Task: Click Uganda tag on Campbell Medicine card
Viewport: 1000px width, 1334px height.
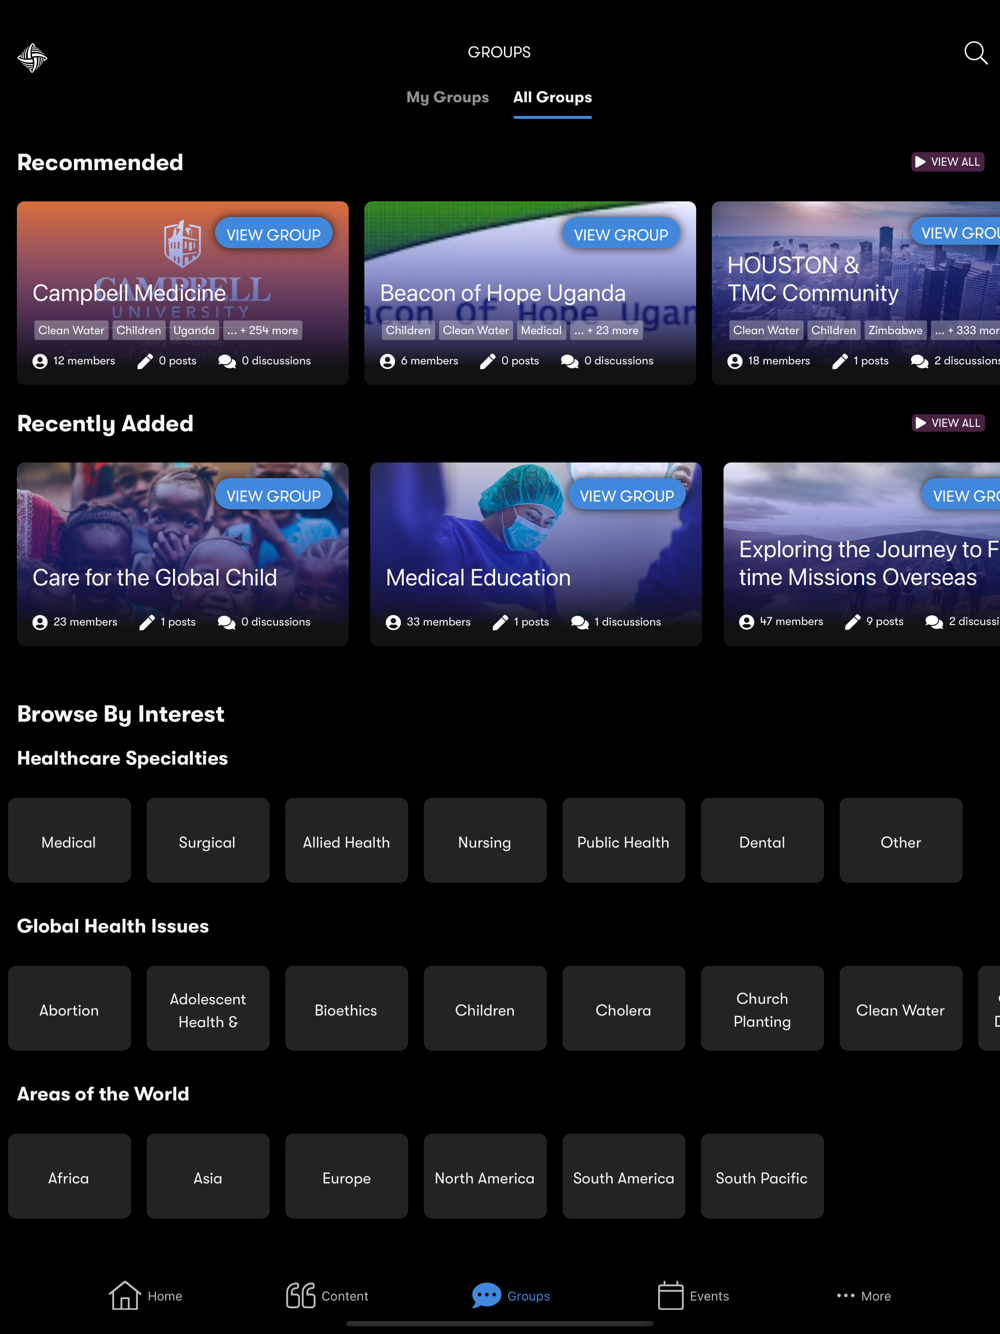Action: coord(194,330)
